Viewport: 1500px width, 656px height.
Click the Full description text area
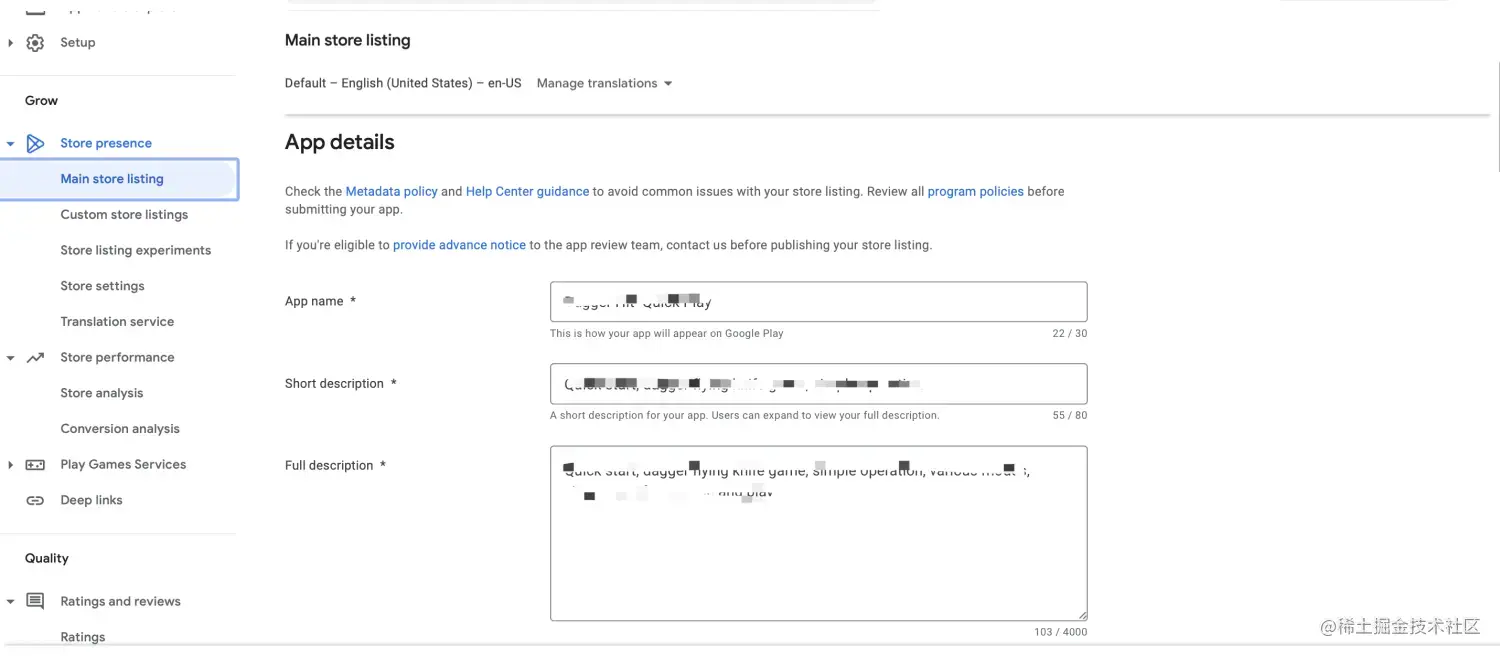click(x=818, y=534)
